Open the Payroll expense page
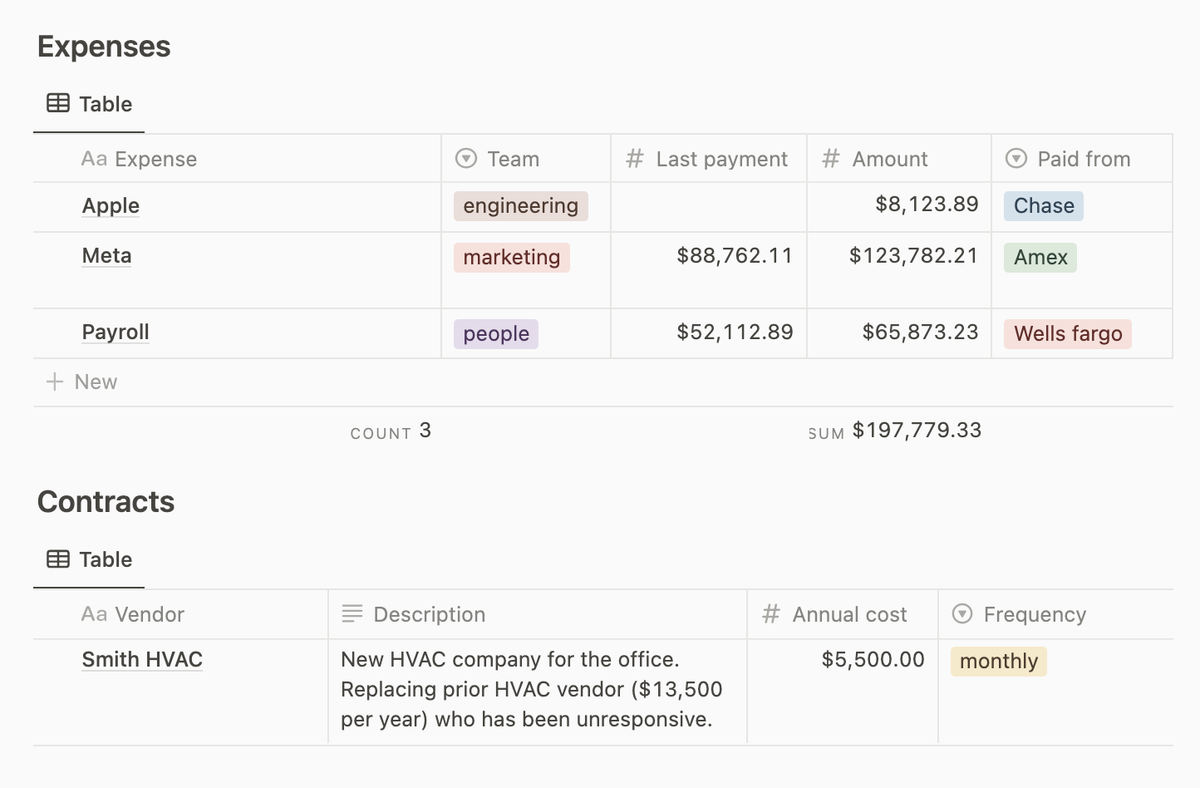Viewport: 1200px width, 788px height. tap(115, 331)
